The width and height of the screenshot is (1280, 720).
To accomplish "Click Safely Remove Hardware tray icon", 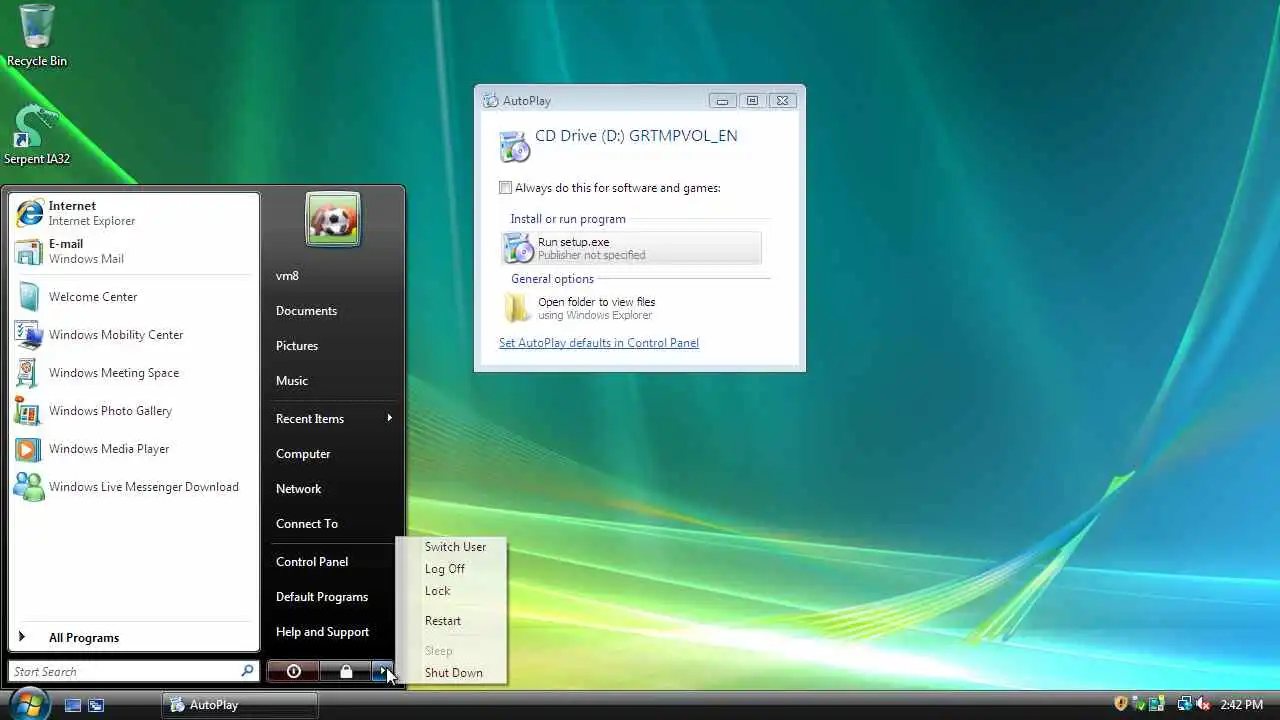I will [1139, 704].
